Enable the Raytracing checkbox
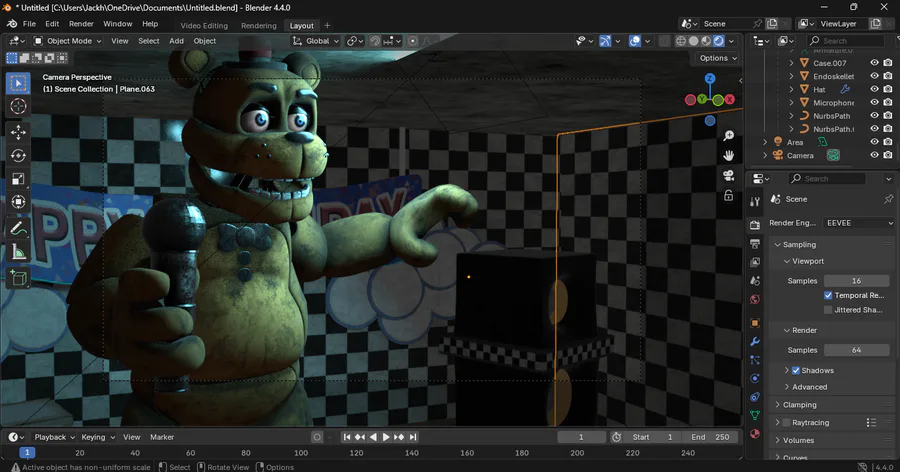The width and height of the screenshot is (900, 472). tap(786, 423)
